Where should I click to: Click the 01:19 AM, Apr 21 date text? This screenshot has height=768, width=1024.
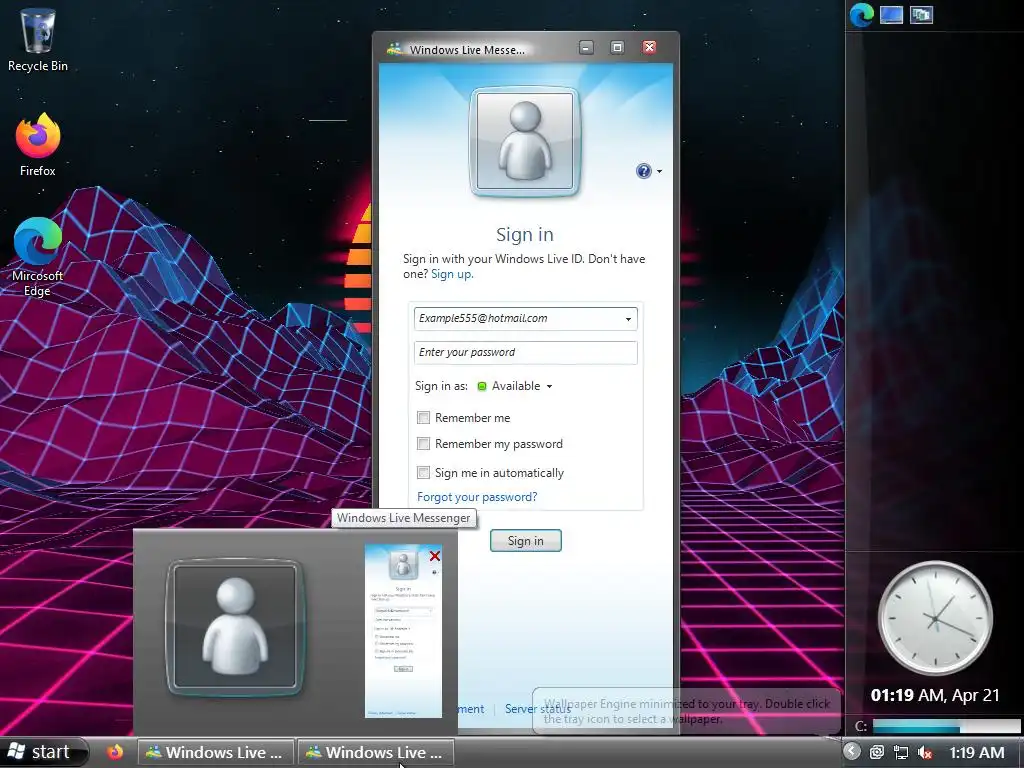pos(935,696)
